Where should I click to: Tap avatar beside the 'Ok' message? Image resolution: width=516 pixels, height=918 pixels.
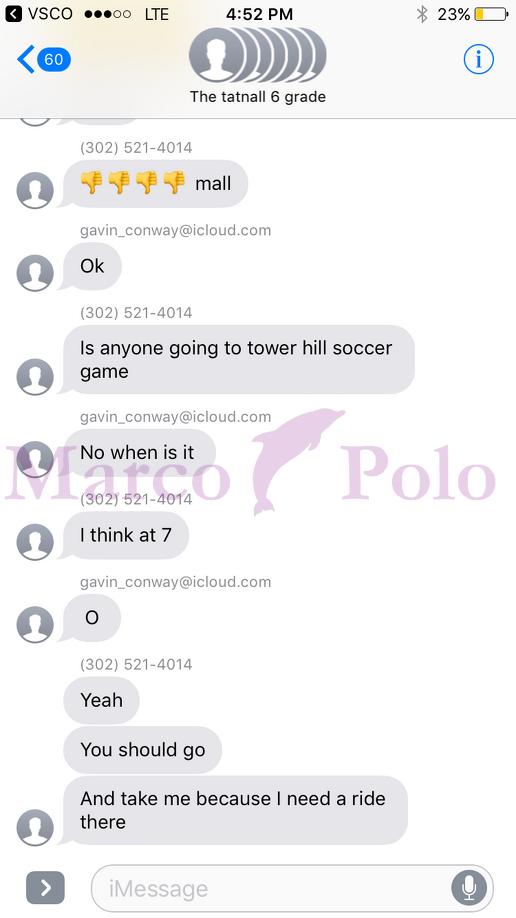point(35,273)
